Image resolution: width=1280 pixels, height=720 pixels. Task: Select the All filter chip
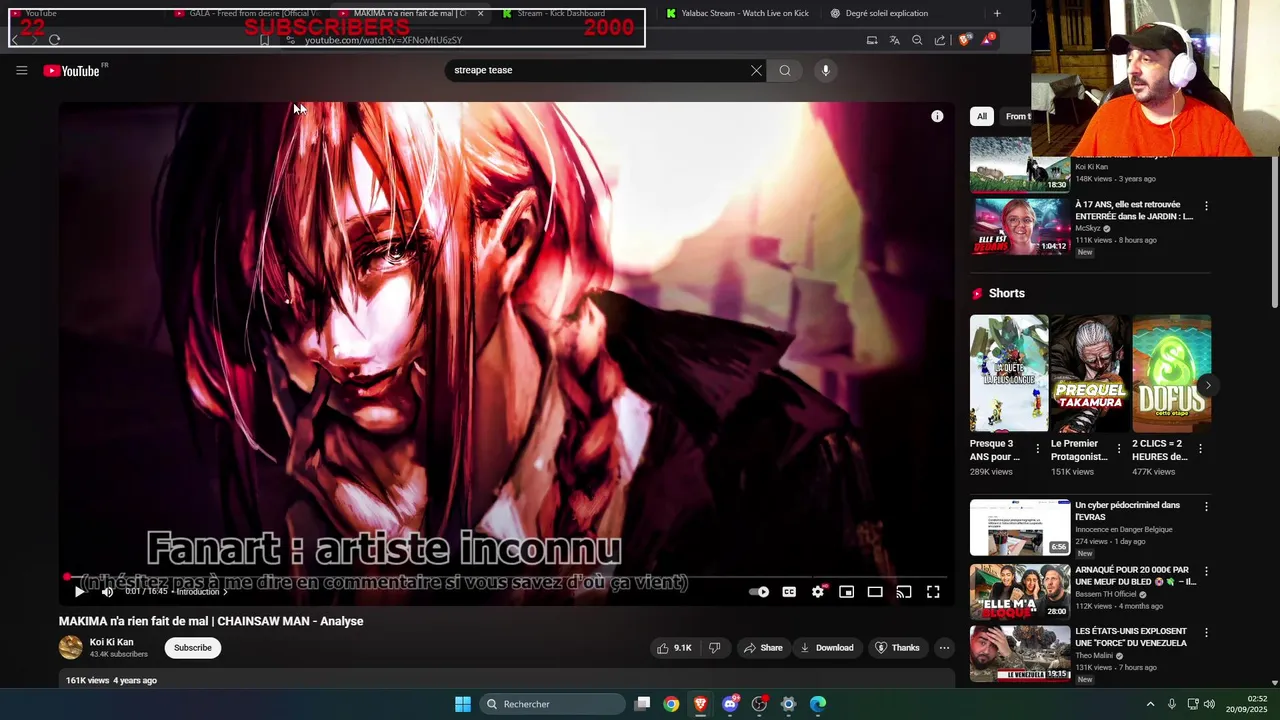click(982, 116)
